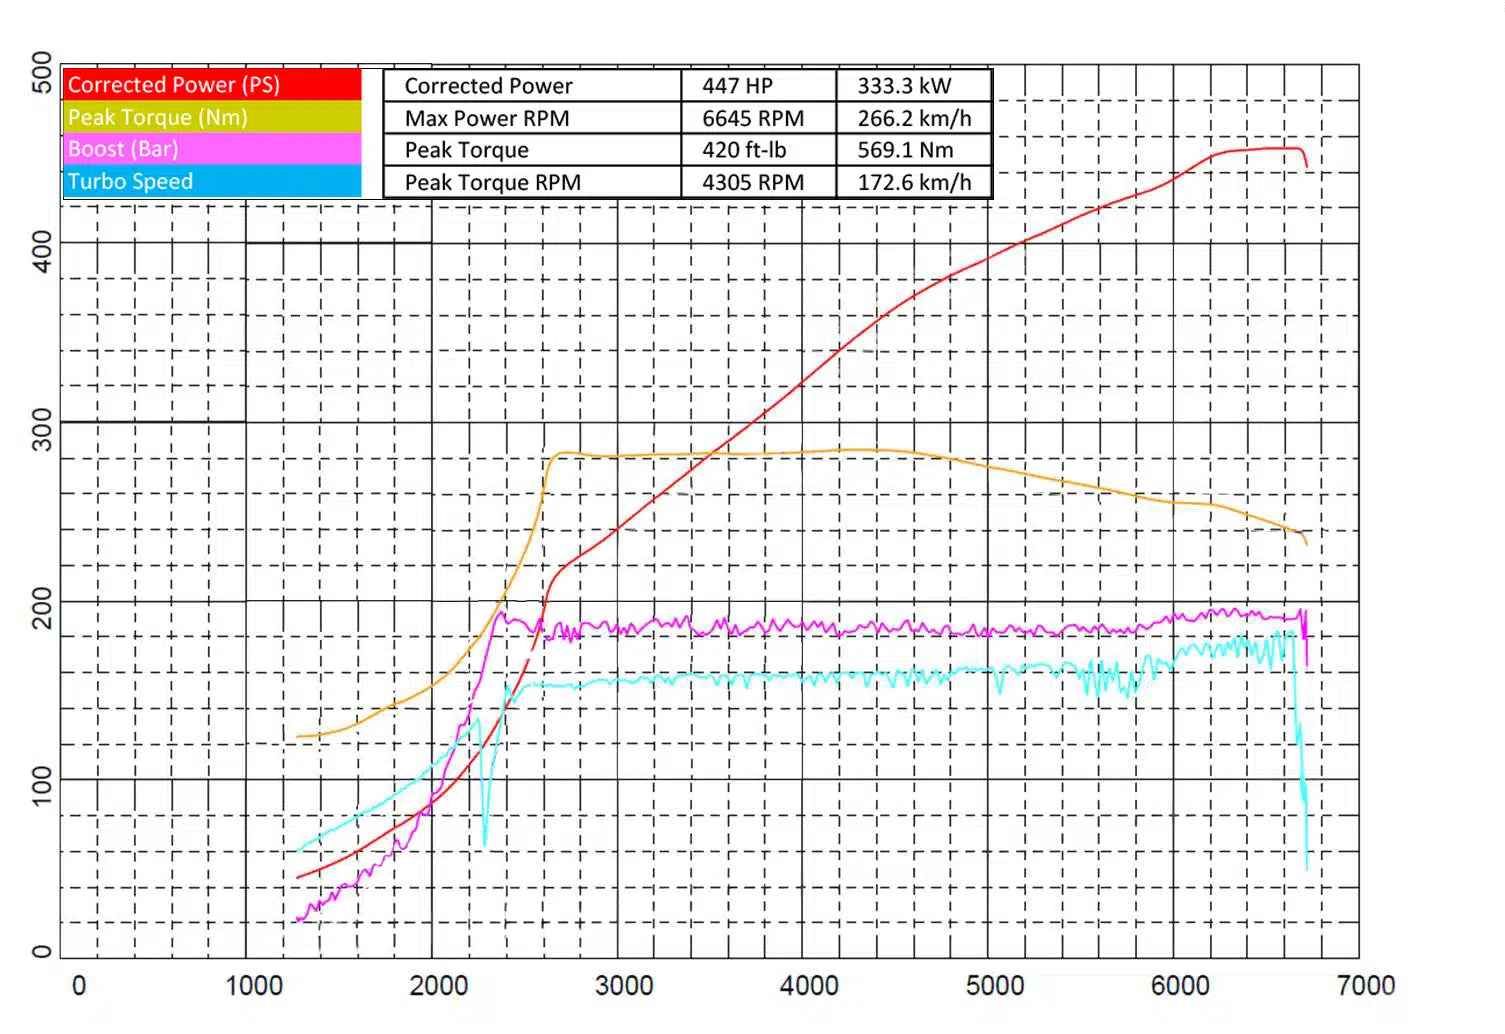Image resolution: width=1505 pixels, height=1034 pixels.
Task: Click the 569.1 Nm value cell
Action: tap(906, 150)
